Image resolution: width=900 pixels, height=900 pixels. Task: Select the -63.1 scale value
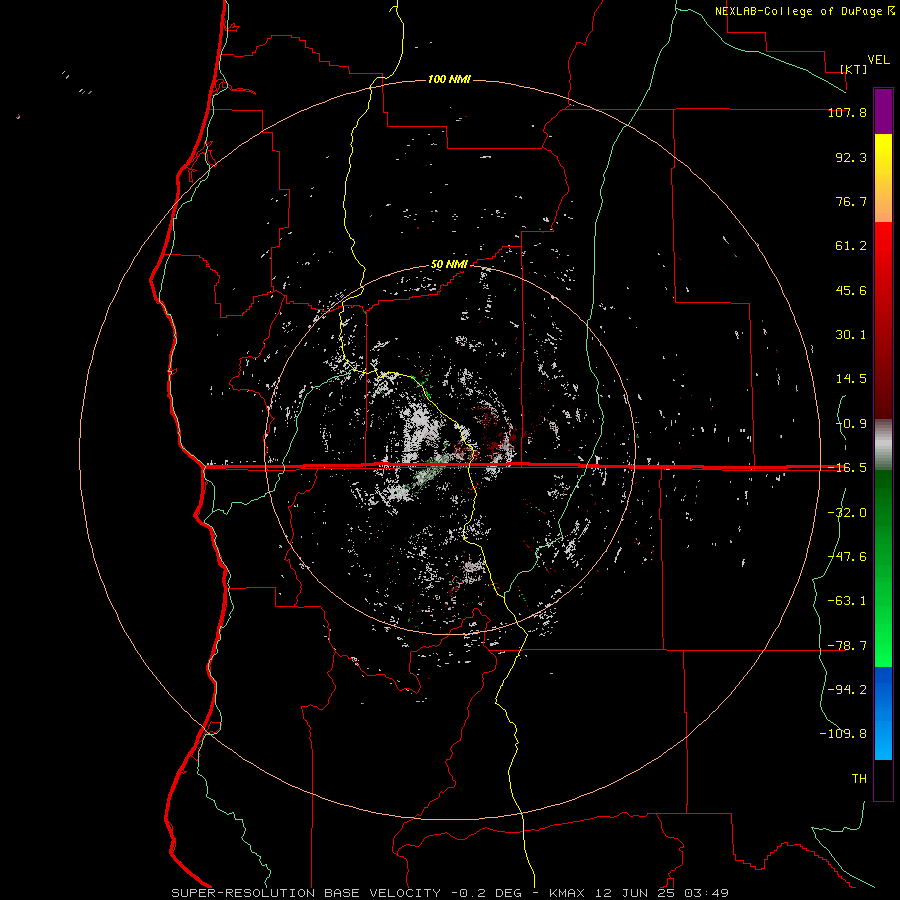click(847, 601)
